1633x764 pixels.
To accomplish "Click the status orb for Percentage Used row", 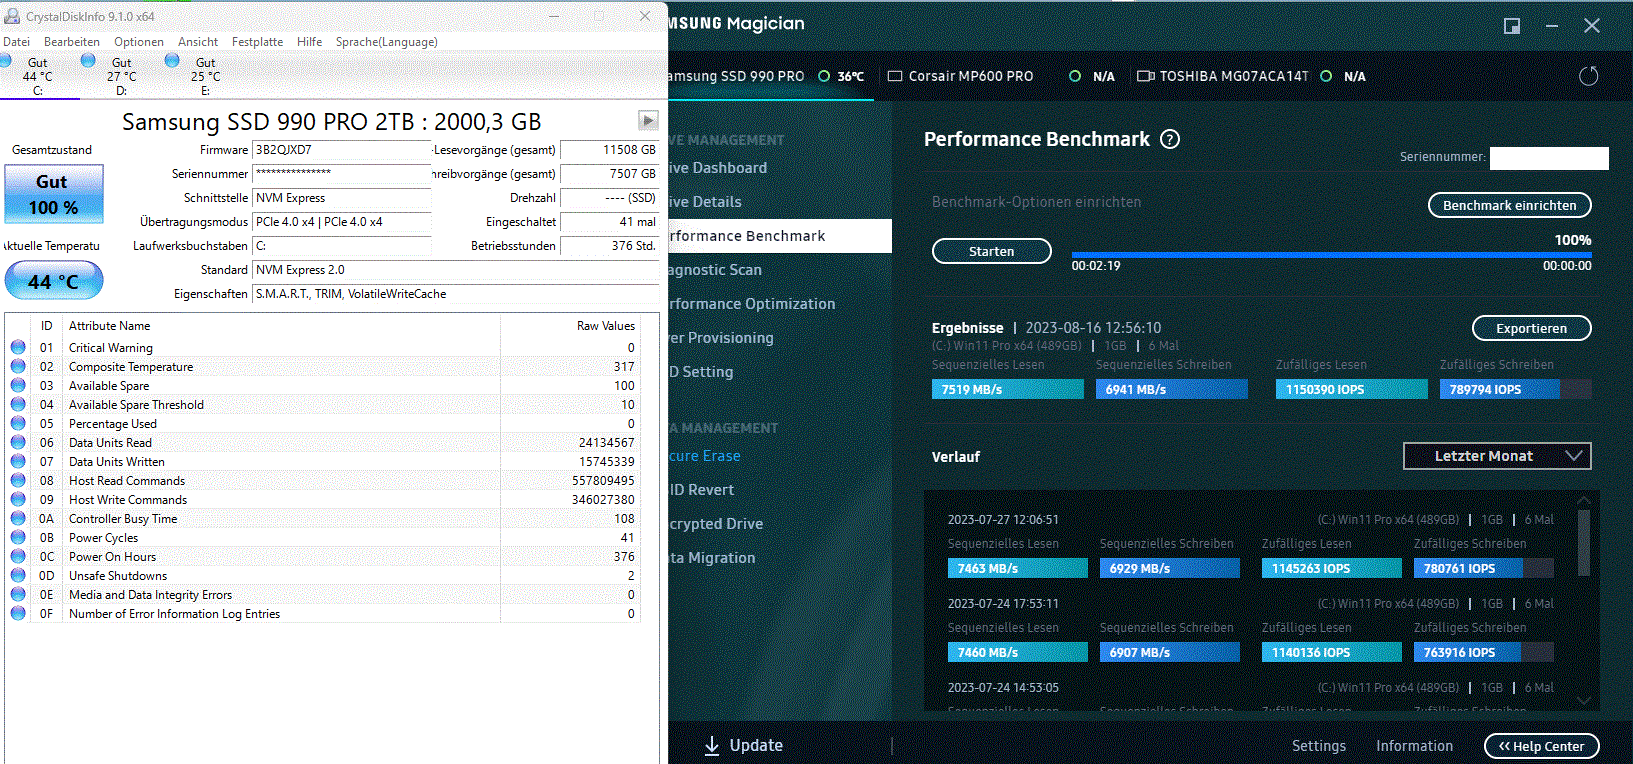I will pos(18,423).
